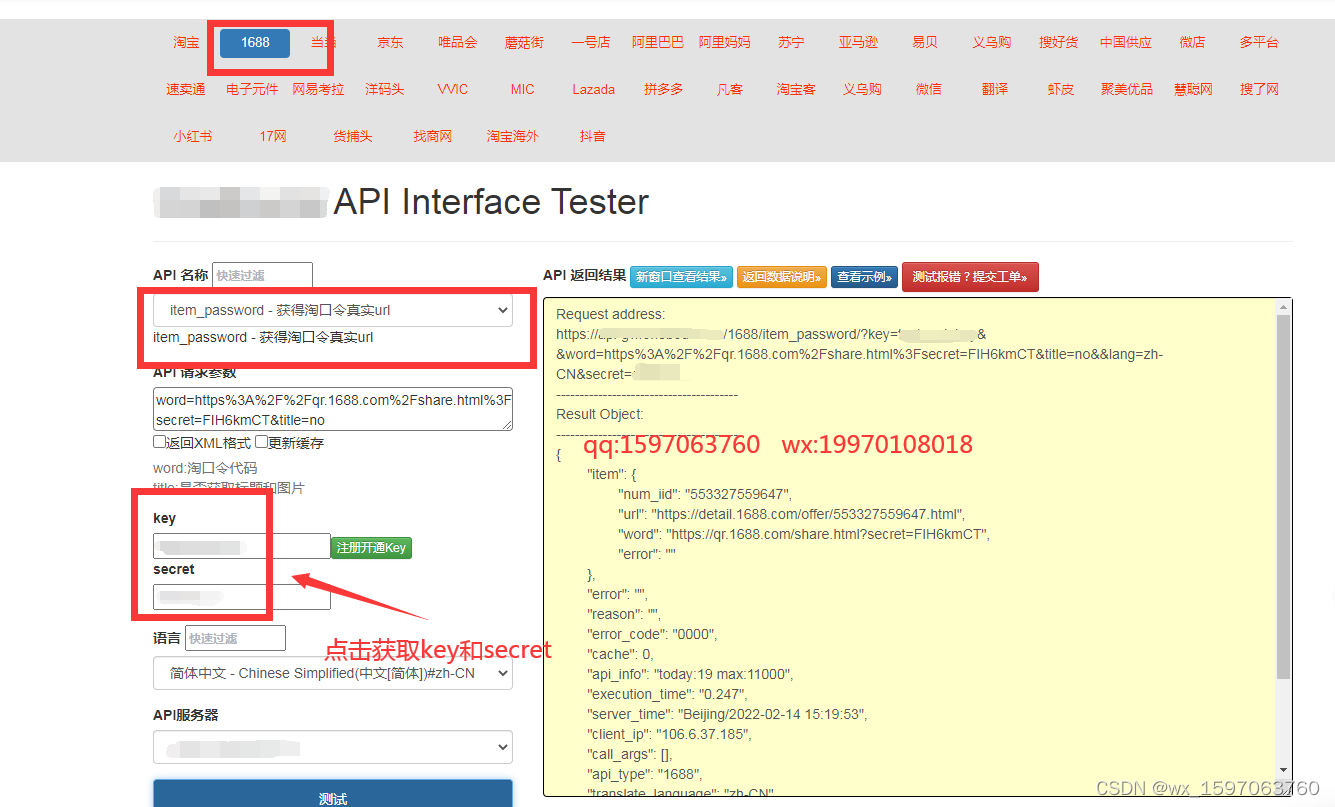Select the 虾皮 platform tab
Viewport: 1335px width, 807px height.
pyautogui.click(x=1060, y=89)
